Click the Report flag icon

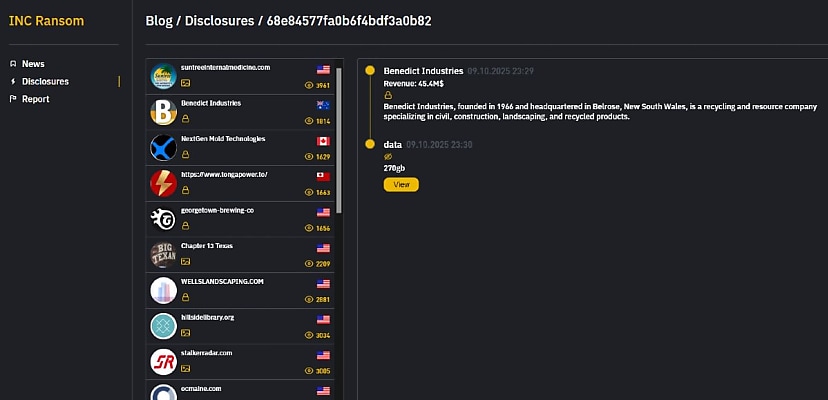coord(13,99)
